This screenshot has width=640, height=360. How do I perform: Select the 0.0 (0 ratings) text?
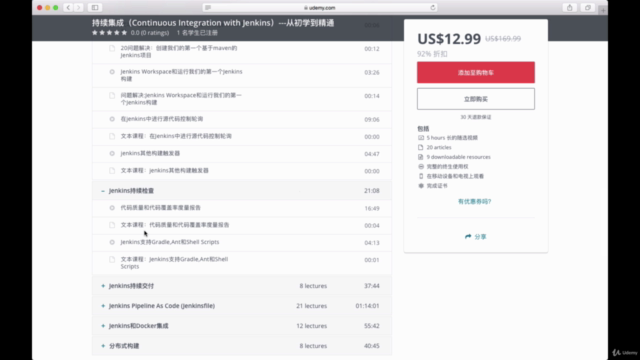pyautogui.click(x=150, y=33)
